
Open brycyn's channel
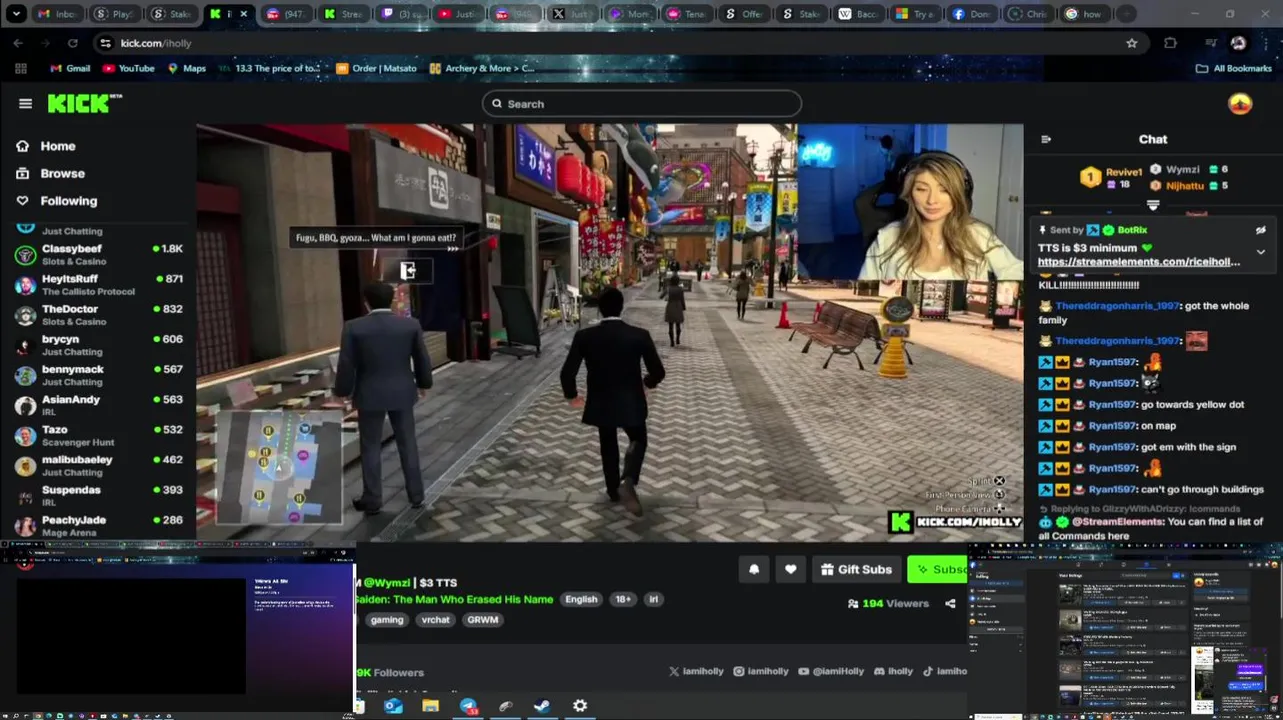pos(98,345)
